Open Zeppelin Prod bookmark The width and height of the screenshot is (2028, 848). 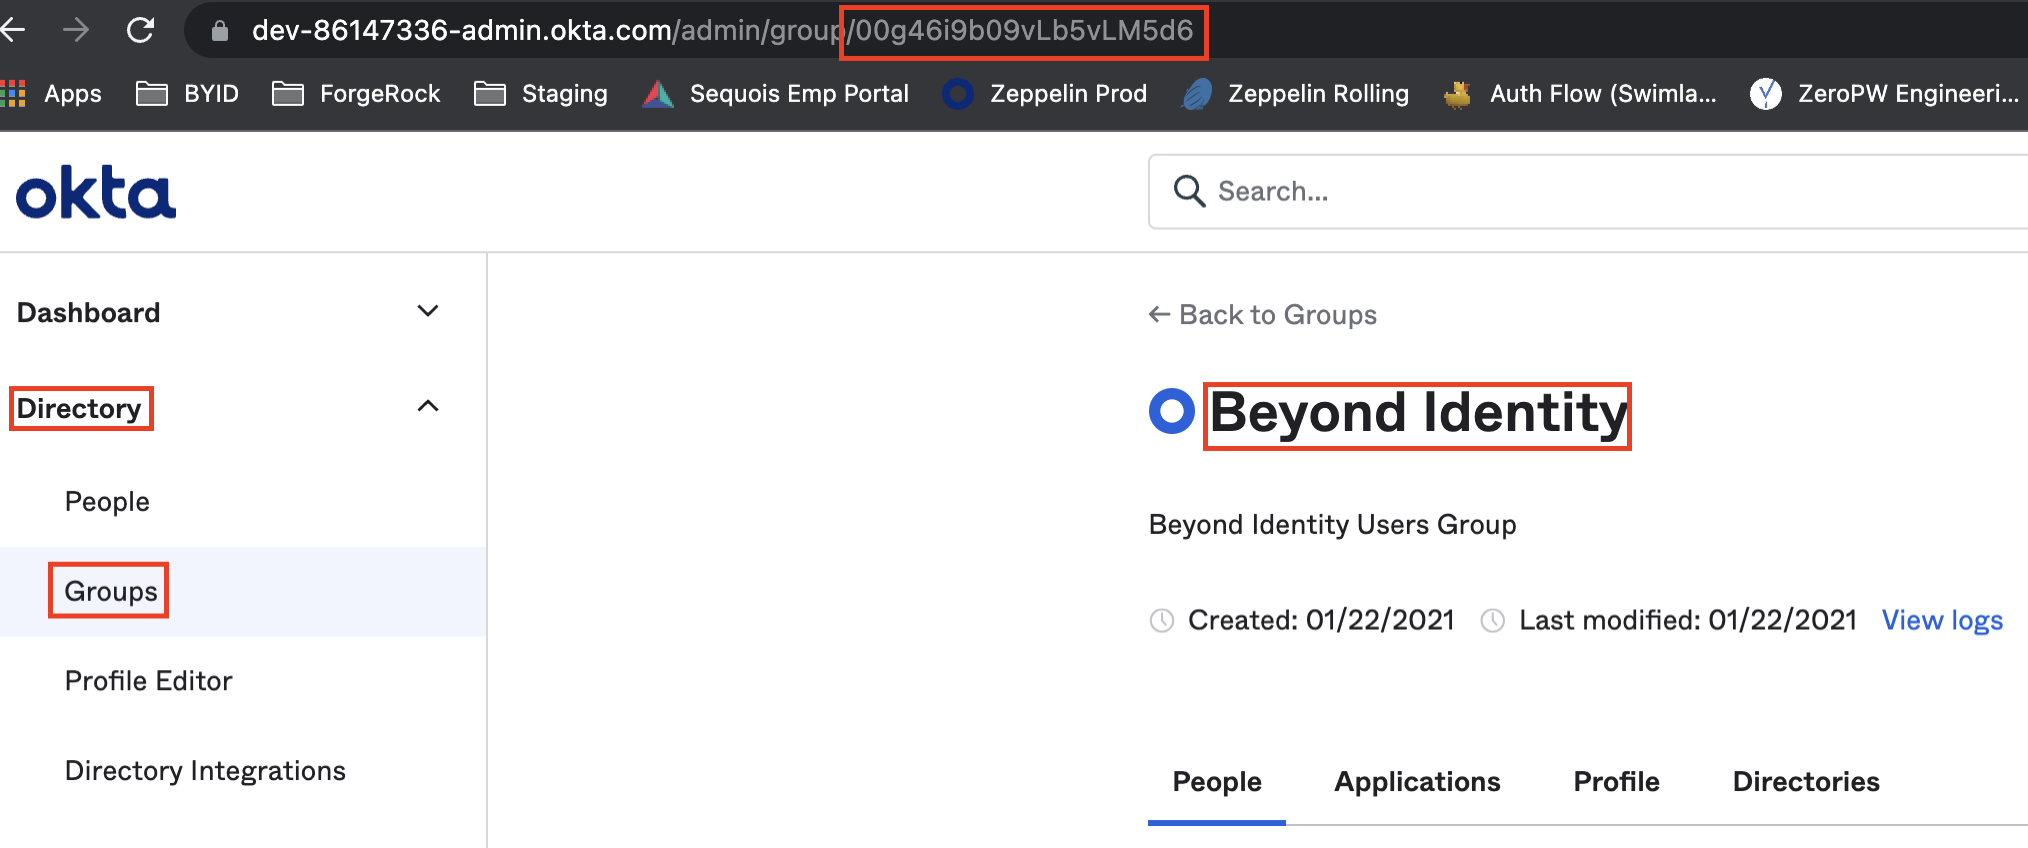pos(1045,94)
